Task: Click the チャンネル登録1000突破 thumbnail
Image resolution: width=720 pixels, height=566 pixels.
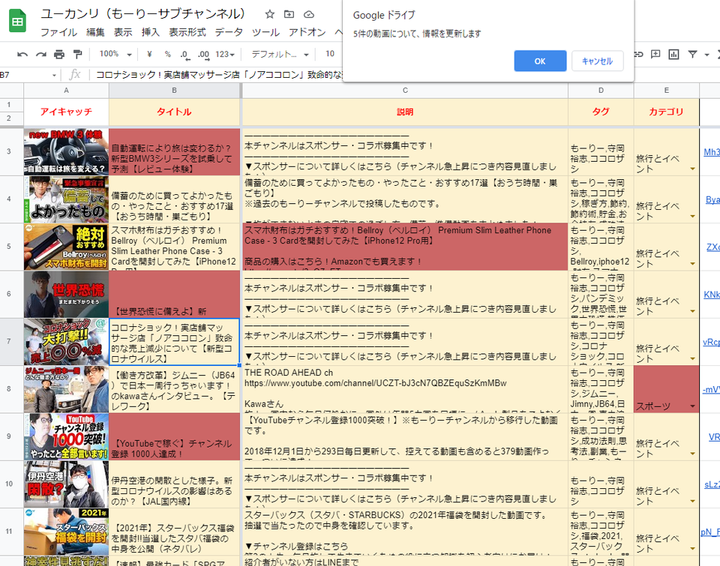Action: click(66, 437)
